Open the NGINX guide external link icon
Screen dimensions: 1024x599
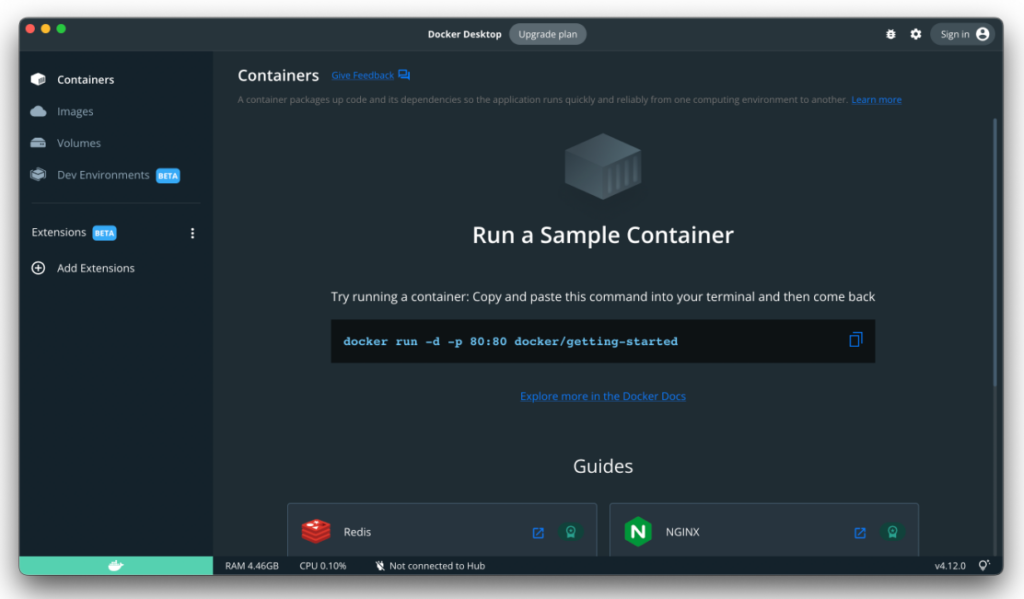(x=860, y=533)
